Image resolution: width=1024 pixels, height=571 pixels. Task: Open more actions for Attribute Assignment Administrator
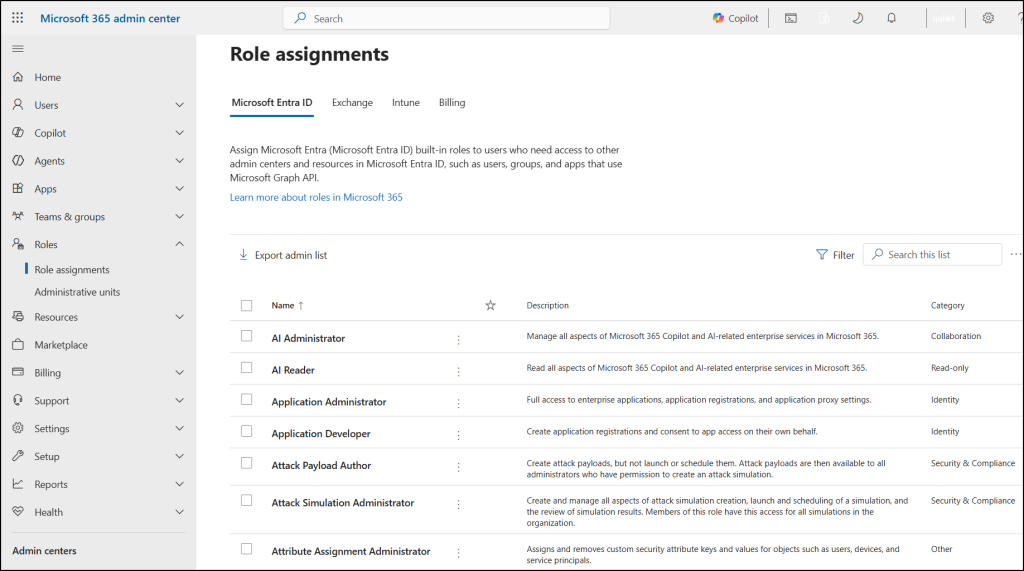[458, 553]
